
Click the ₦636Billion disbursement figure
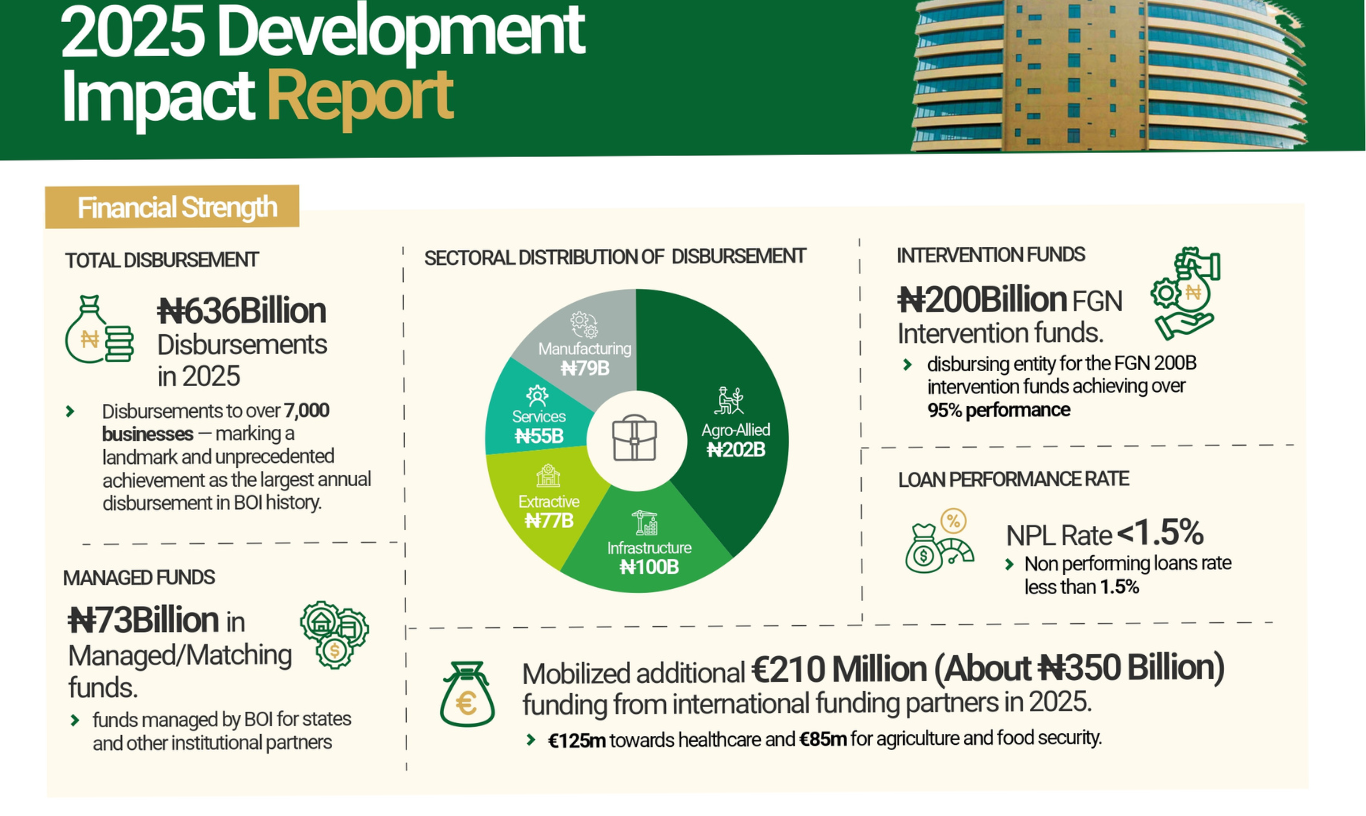click(x=242, y=311)
